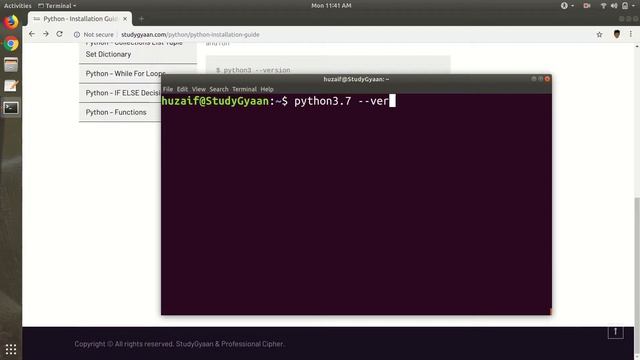Open terminal Help menu

tap(267, 89)
